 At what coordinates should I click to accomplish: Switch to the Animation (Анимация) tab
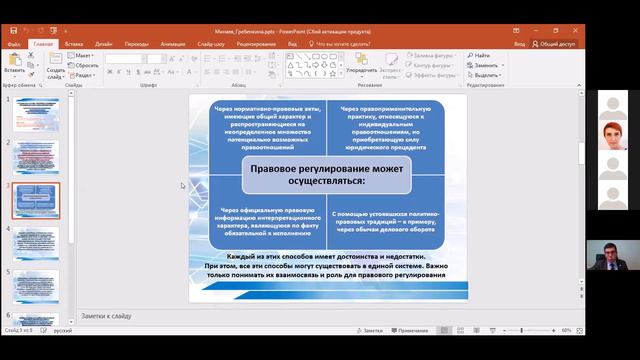coord(173,44)
